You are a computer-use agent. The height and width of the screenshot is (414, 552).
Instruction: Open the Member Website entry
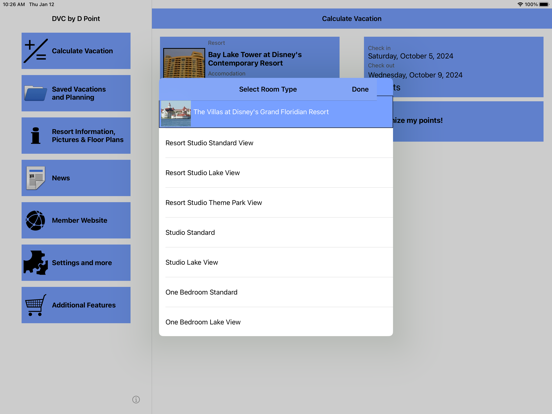76,220
